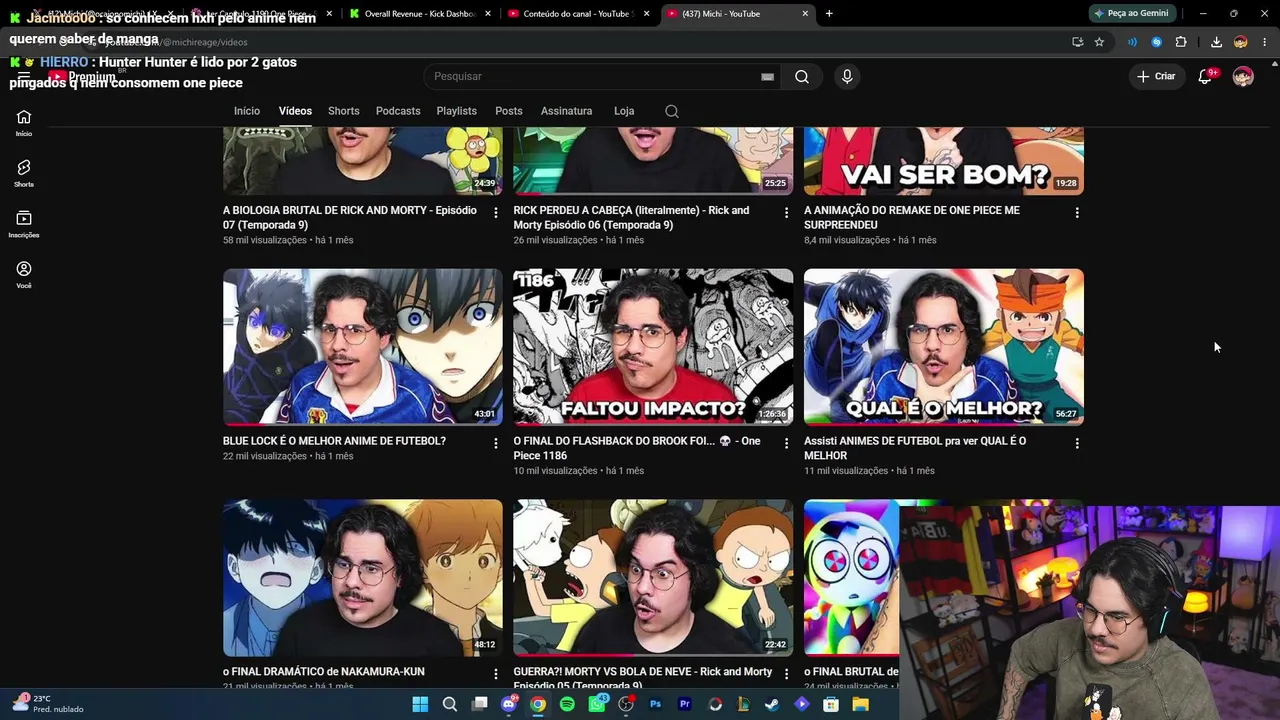Viewport: 1280px width, 720px height.
Task: Open the Windows Start menu
Action: tap(420, 704)
